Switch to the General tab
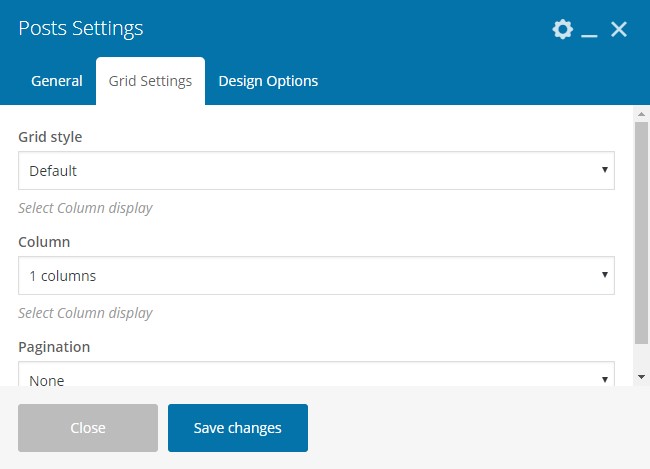Image resolution: width=650 pixels, height=469 pixels. 57,81
